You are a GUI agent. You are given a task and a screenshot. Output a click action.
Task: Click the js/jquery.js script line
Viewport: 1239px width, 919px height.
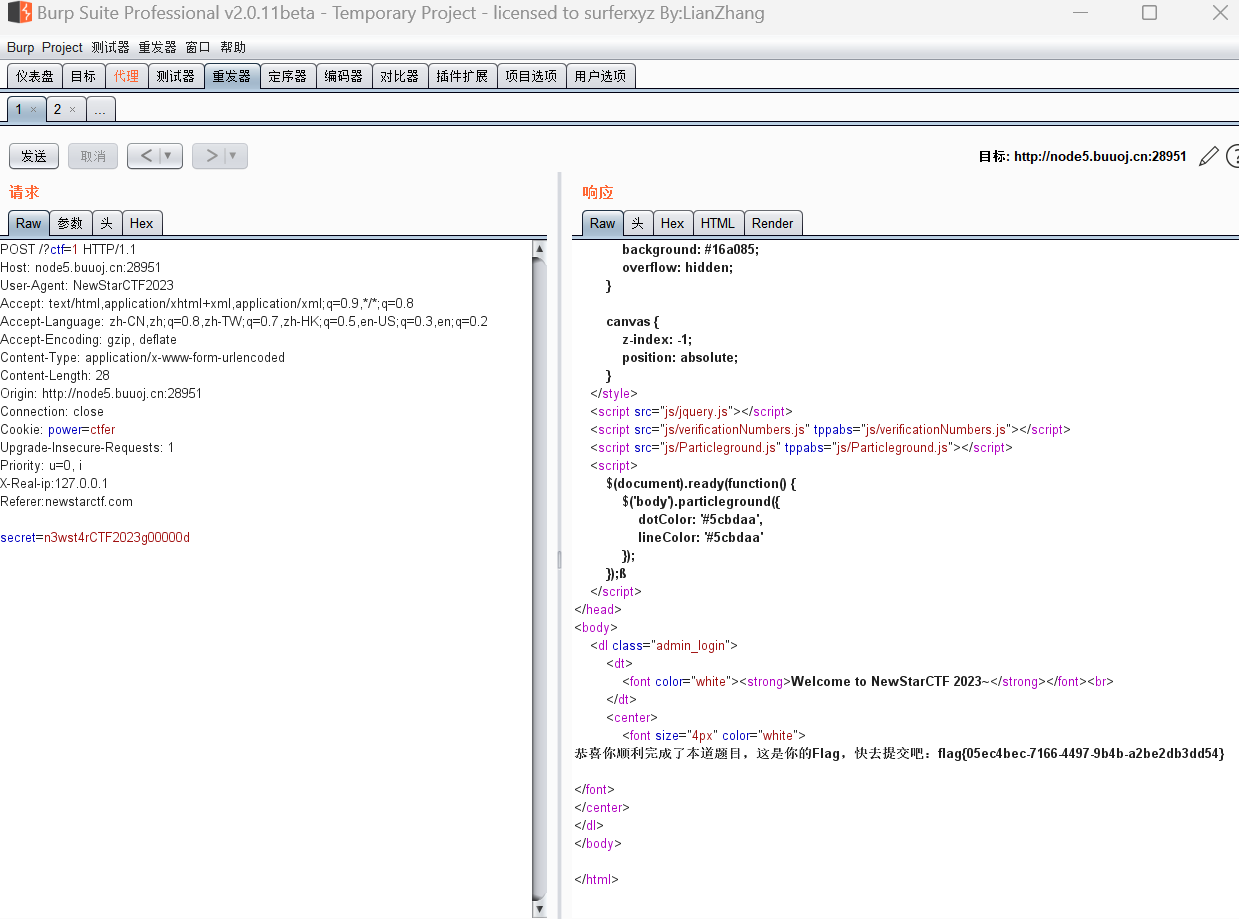[691, 411]
